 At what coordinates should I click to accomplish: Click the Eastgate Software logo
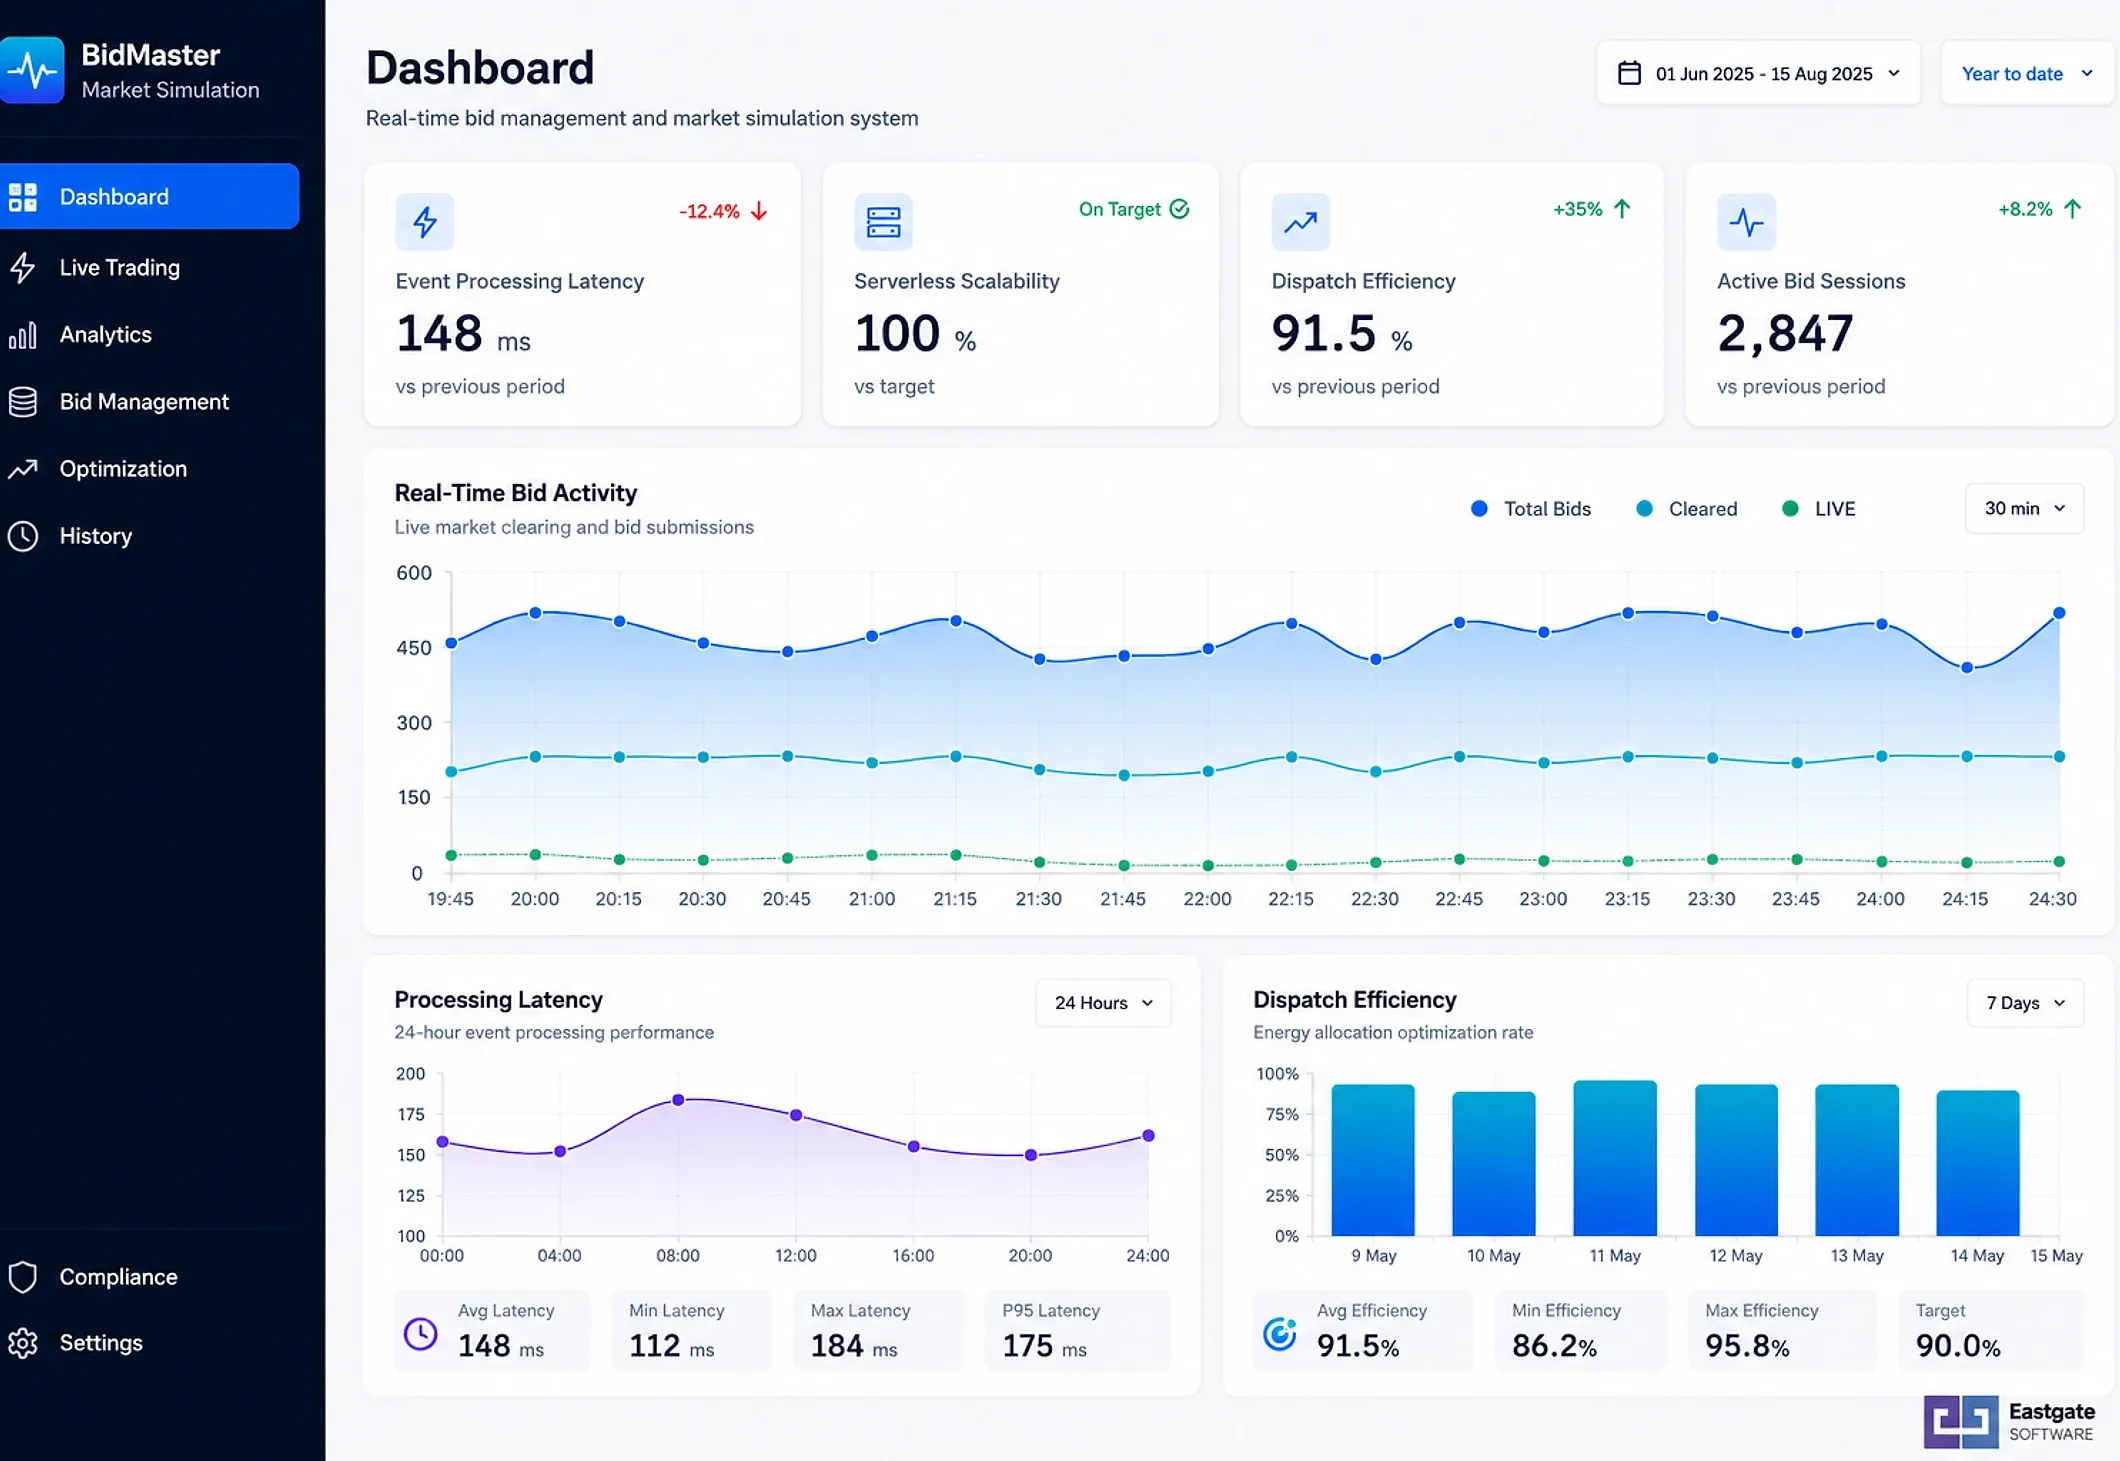coord(2009,1421)
